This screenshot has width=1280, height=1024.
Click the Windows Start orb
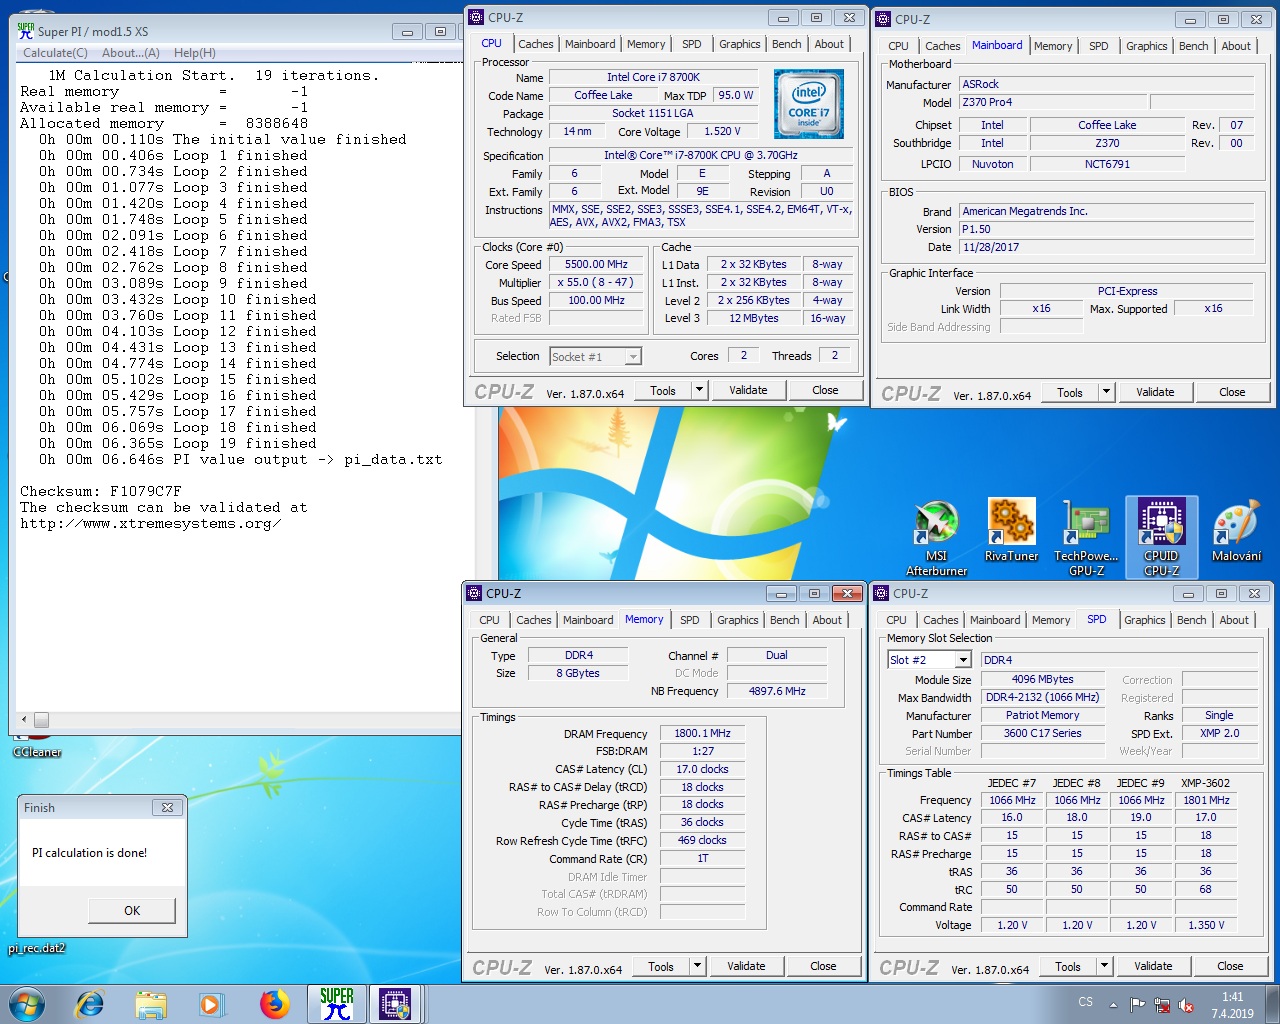pos(27,1004)
